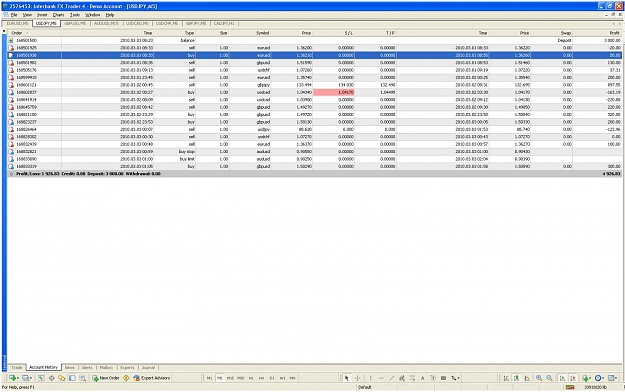
Task: Launch MetaEditor from the toolbar icon
Action: click(x=126, y=378)
